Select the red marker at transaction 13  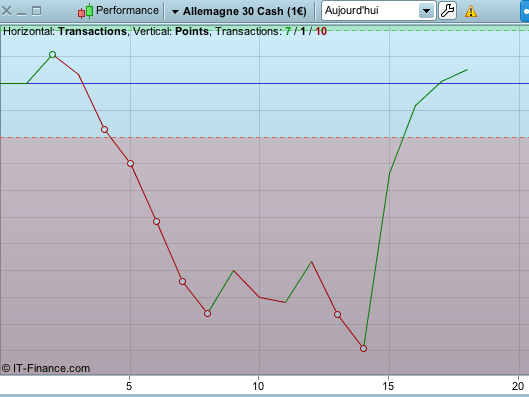point(337,315)
